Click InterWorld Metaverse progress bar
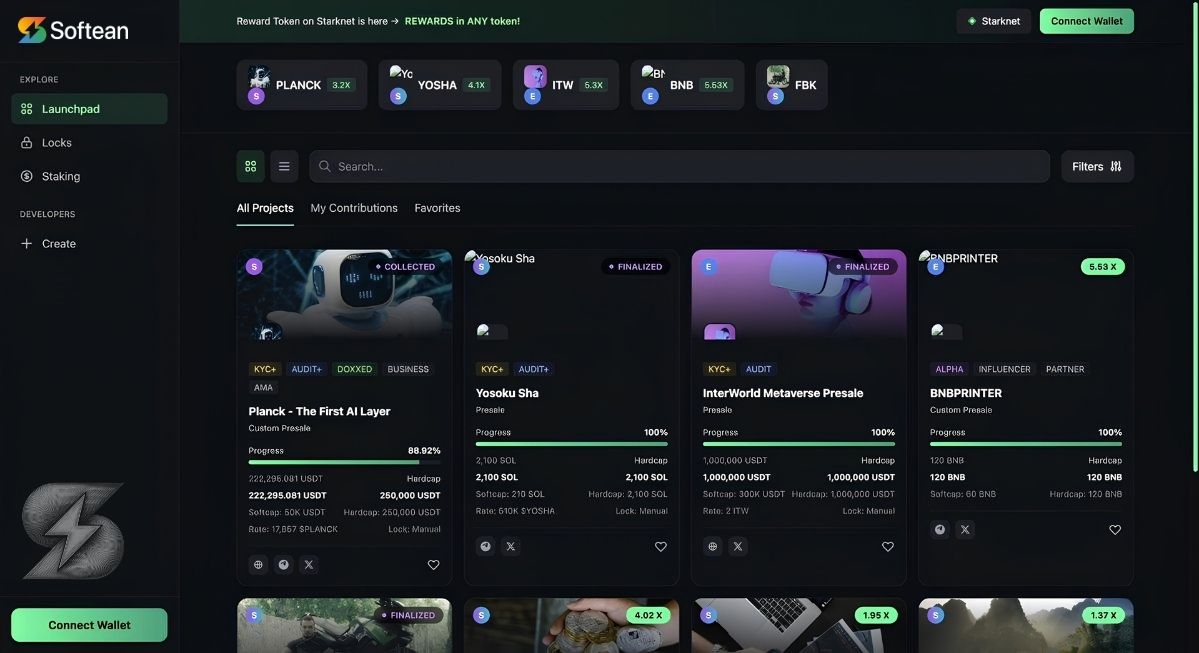 coord(798,443)
